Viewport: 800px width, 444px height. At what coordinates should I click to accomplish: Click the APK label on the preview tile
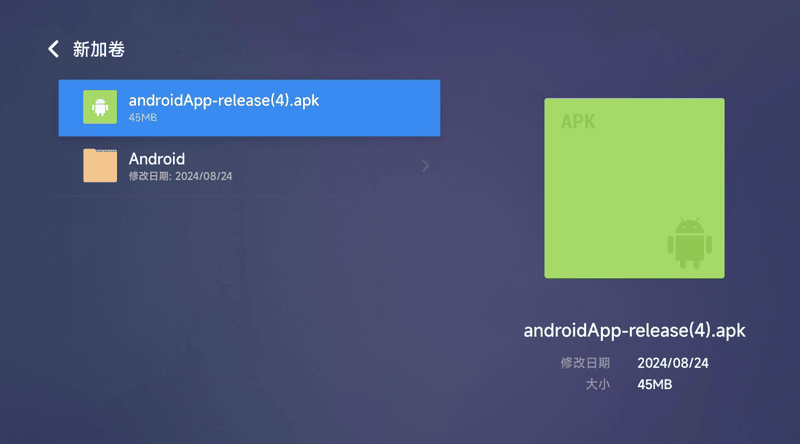(x=579, y=122)
